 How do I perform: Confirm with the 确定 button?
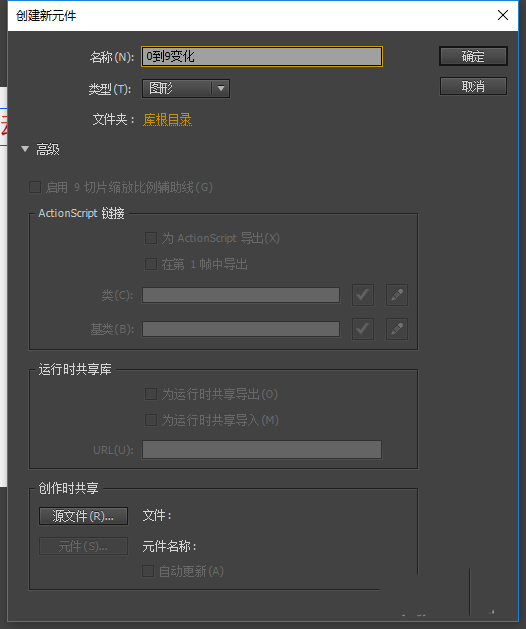[473, 56]
